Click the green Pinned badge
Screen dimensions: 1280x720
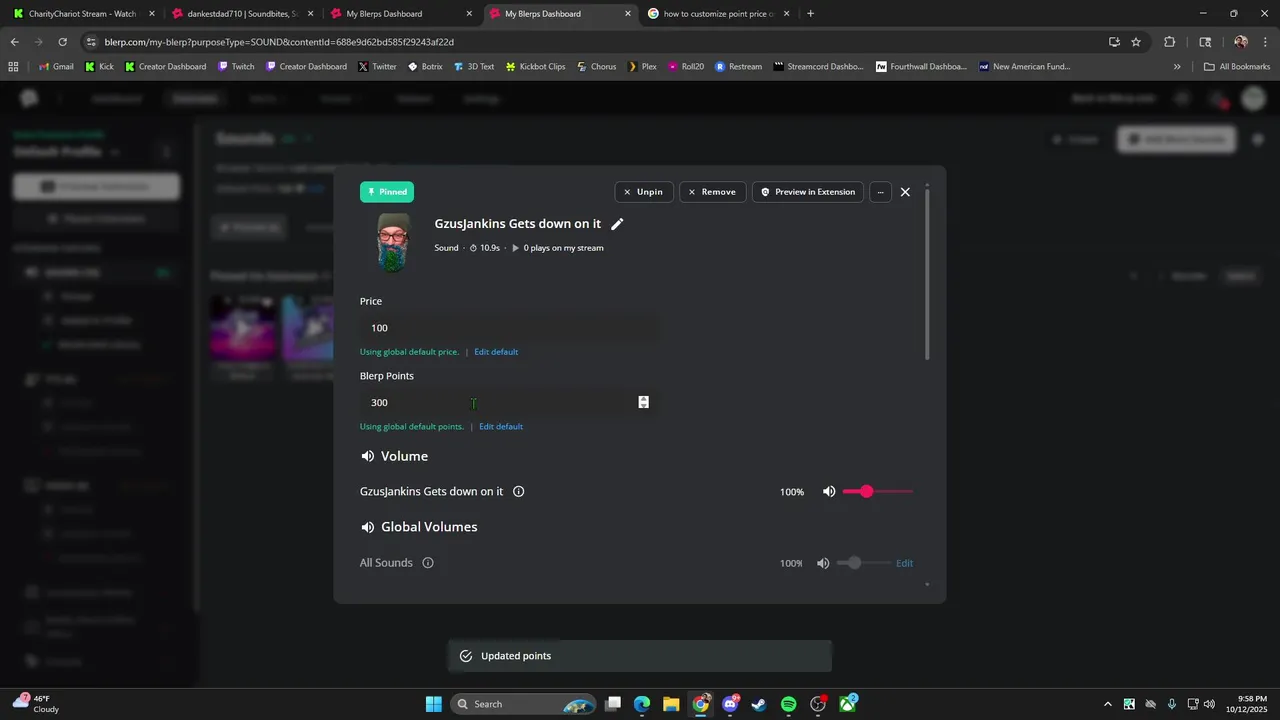click(x=387, y=192)
